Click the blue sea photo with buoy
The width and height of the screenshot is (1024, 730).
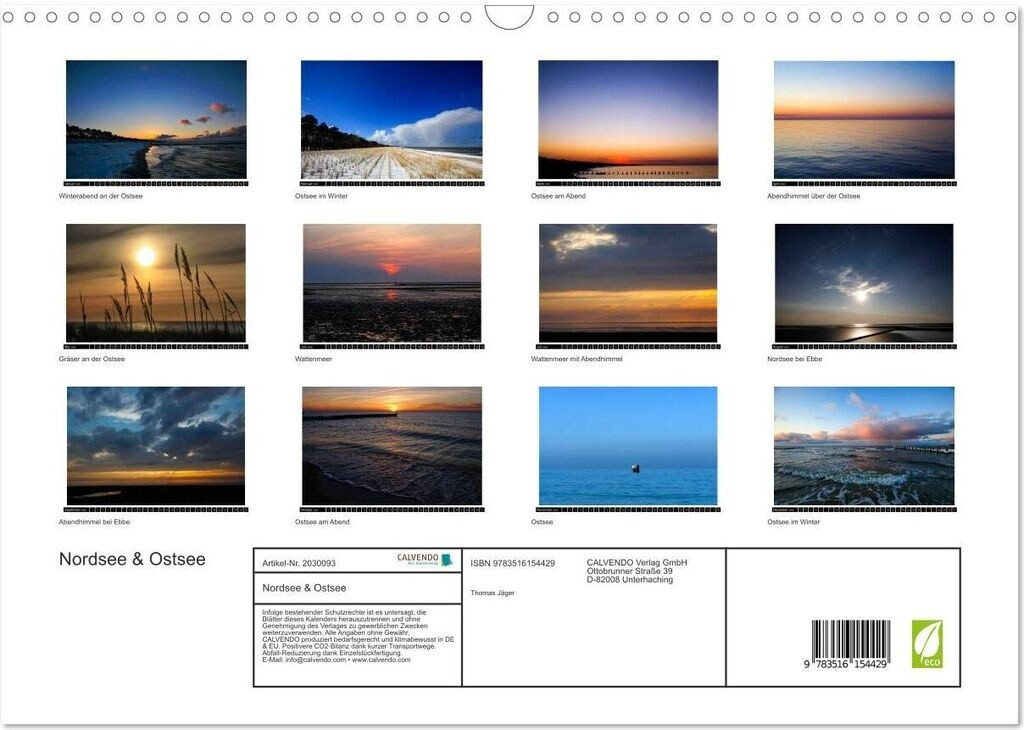(628, 445)
